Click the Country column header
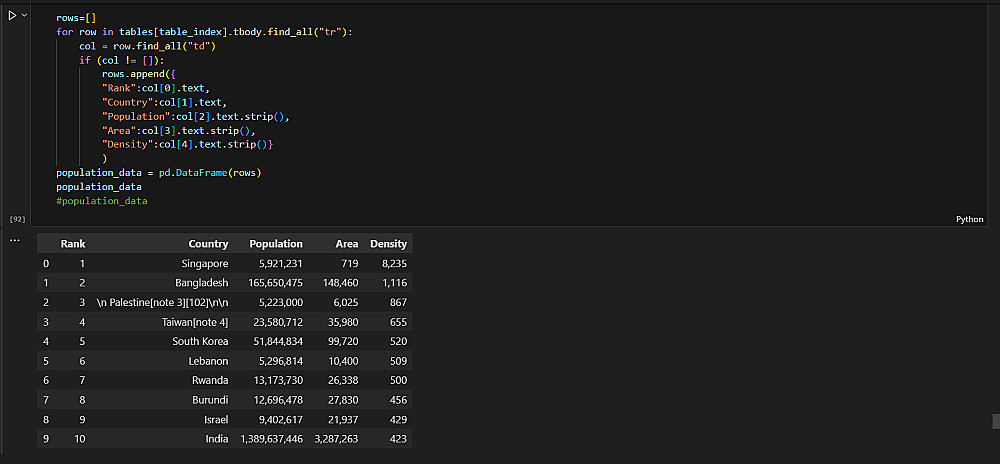The image size is (1000, 464). pos(208,244)
